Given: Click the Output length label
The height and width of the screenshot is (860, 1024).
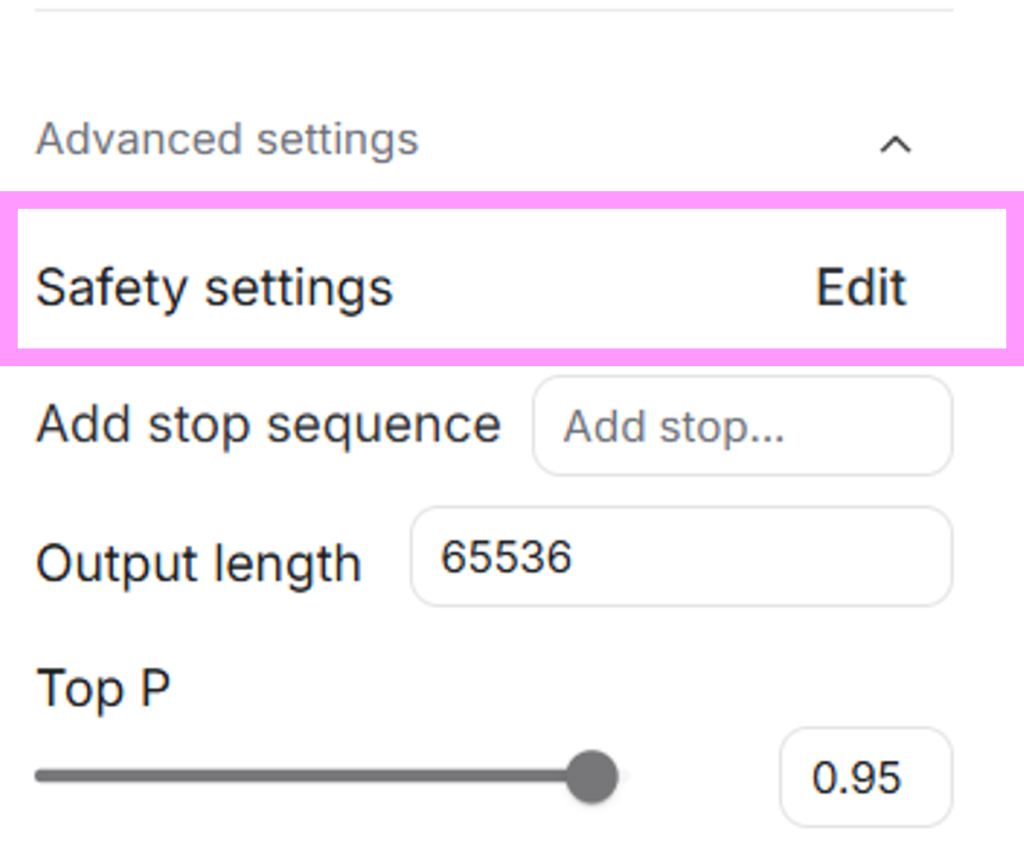Looking at the screenshot, I should click(x=198, y=564).
